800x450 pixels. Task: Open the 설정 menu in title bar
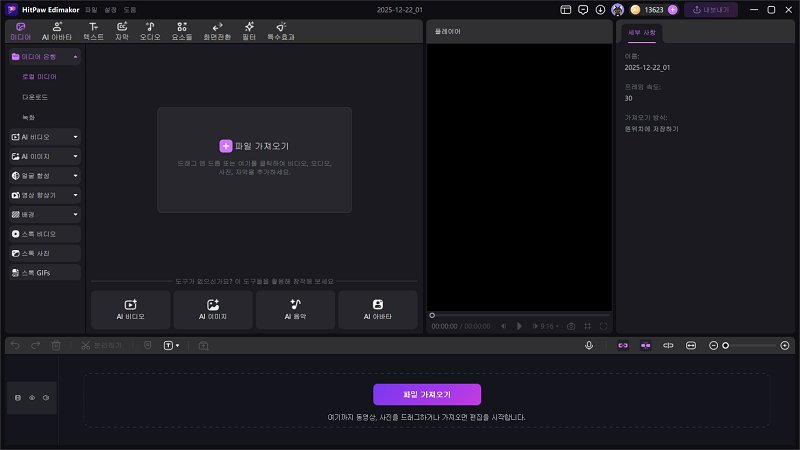click(x=111, y=10)
